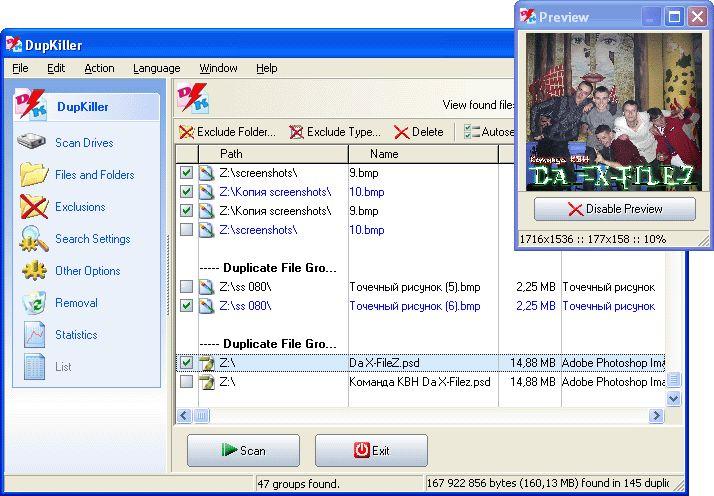Open the Action menu

click(99, 68)
